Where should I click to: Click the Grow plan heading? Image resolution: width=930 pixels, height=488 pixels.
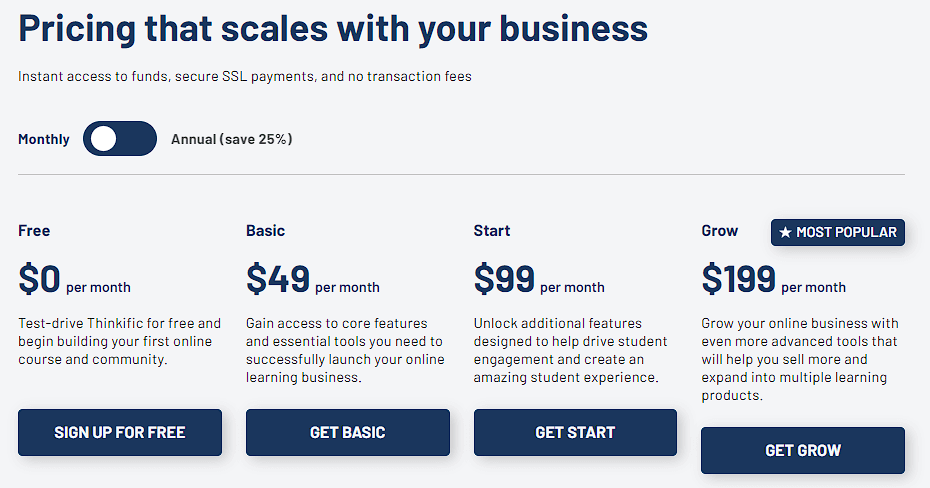click(720, 231)
